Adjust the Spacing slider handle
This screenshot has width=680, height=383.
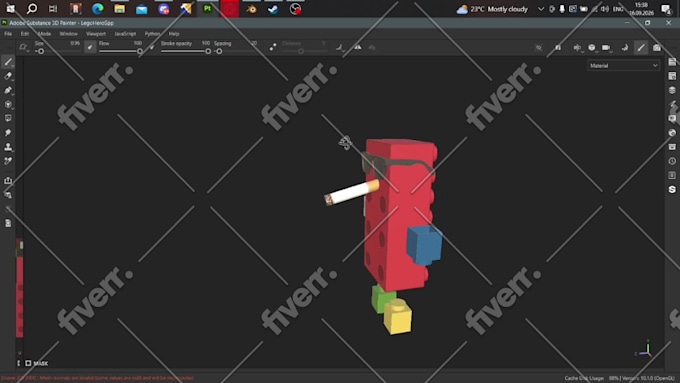(219, 51)
